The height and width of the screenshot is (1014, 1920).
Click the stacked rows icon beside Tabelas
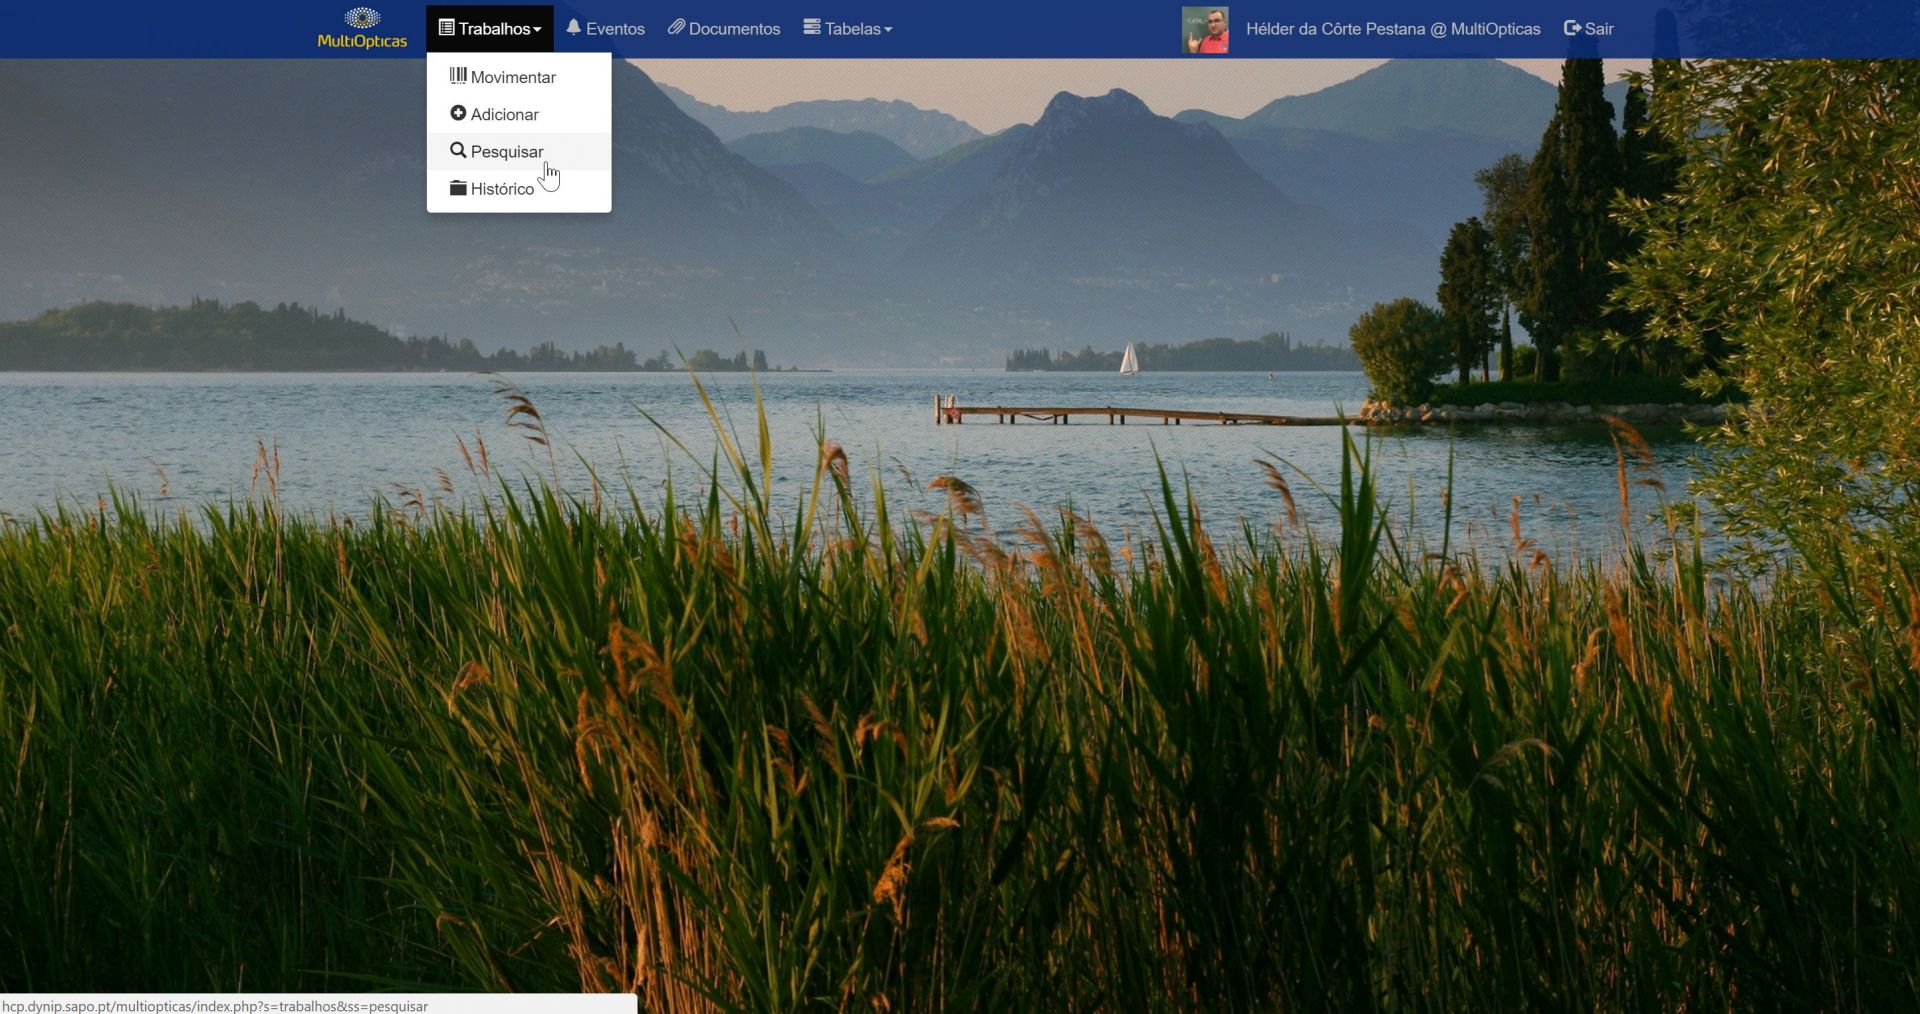(x=812, y=28)
